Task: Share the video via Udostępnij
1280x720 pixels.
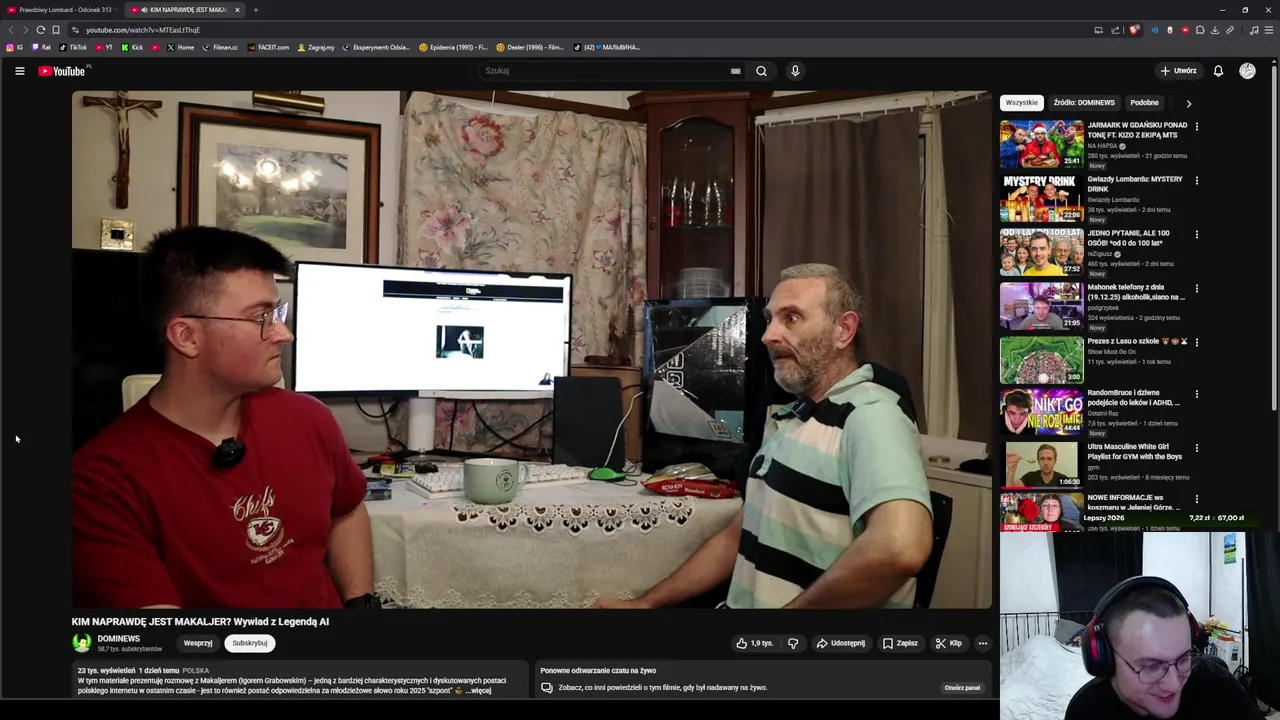Action: pos(840,643)
